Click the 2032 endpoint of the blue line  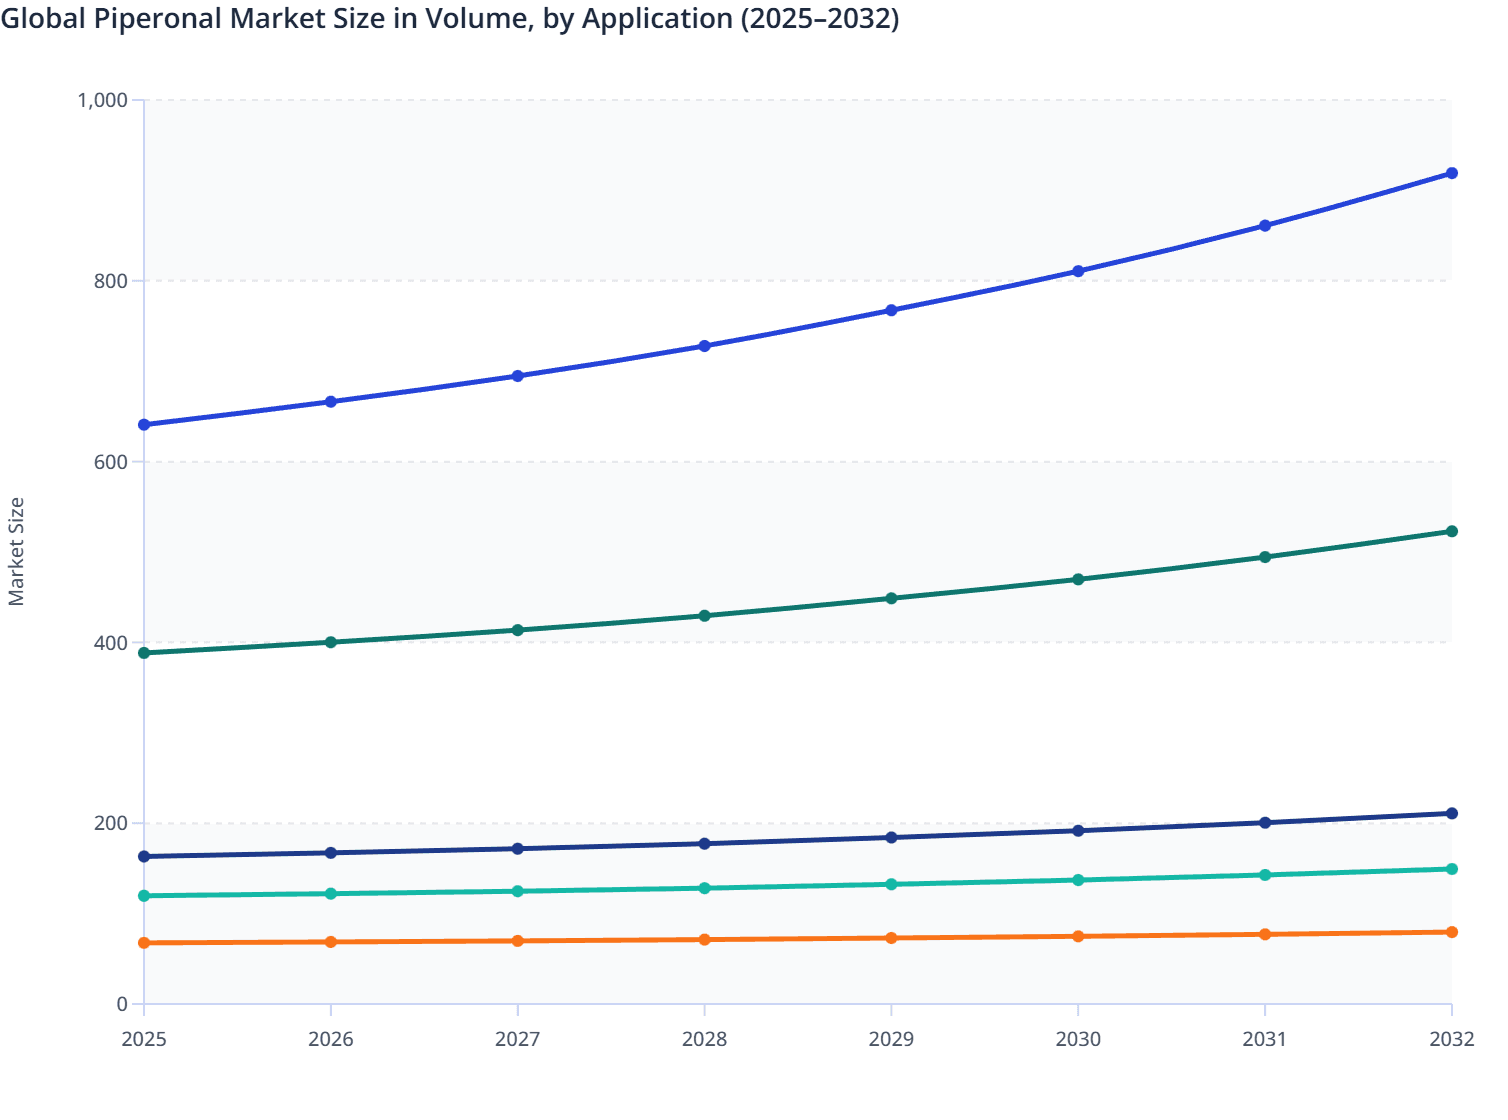(x=1452, y=172)
